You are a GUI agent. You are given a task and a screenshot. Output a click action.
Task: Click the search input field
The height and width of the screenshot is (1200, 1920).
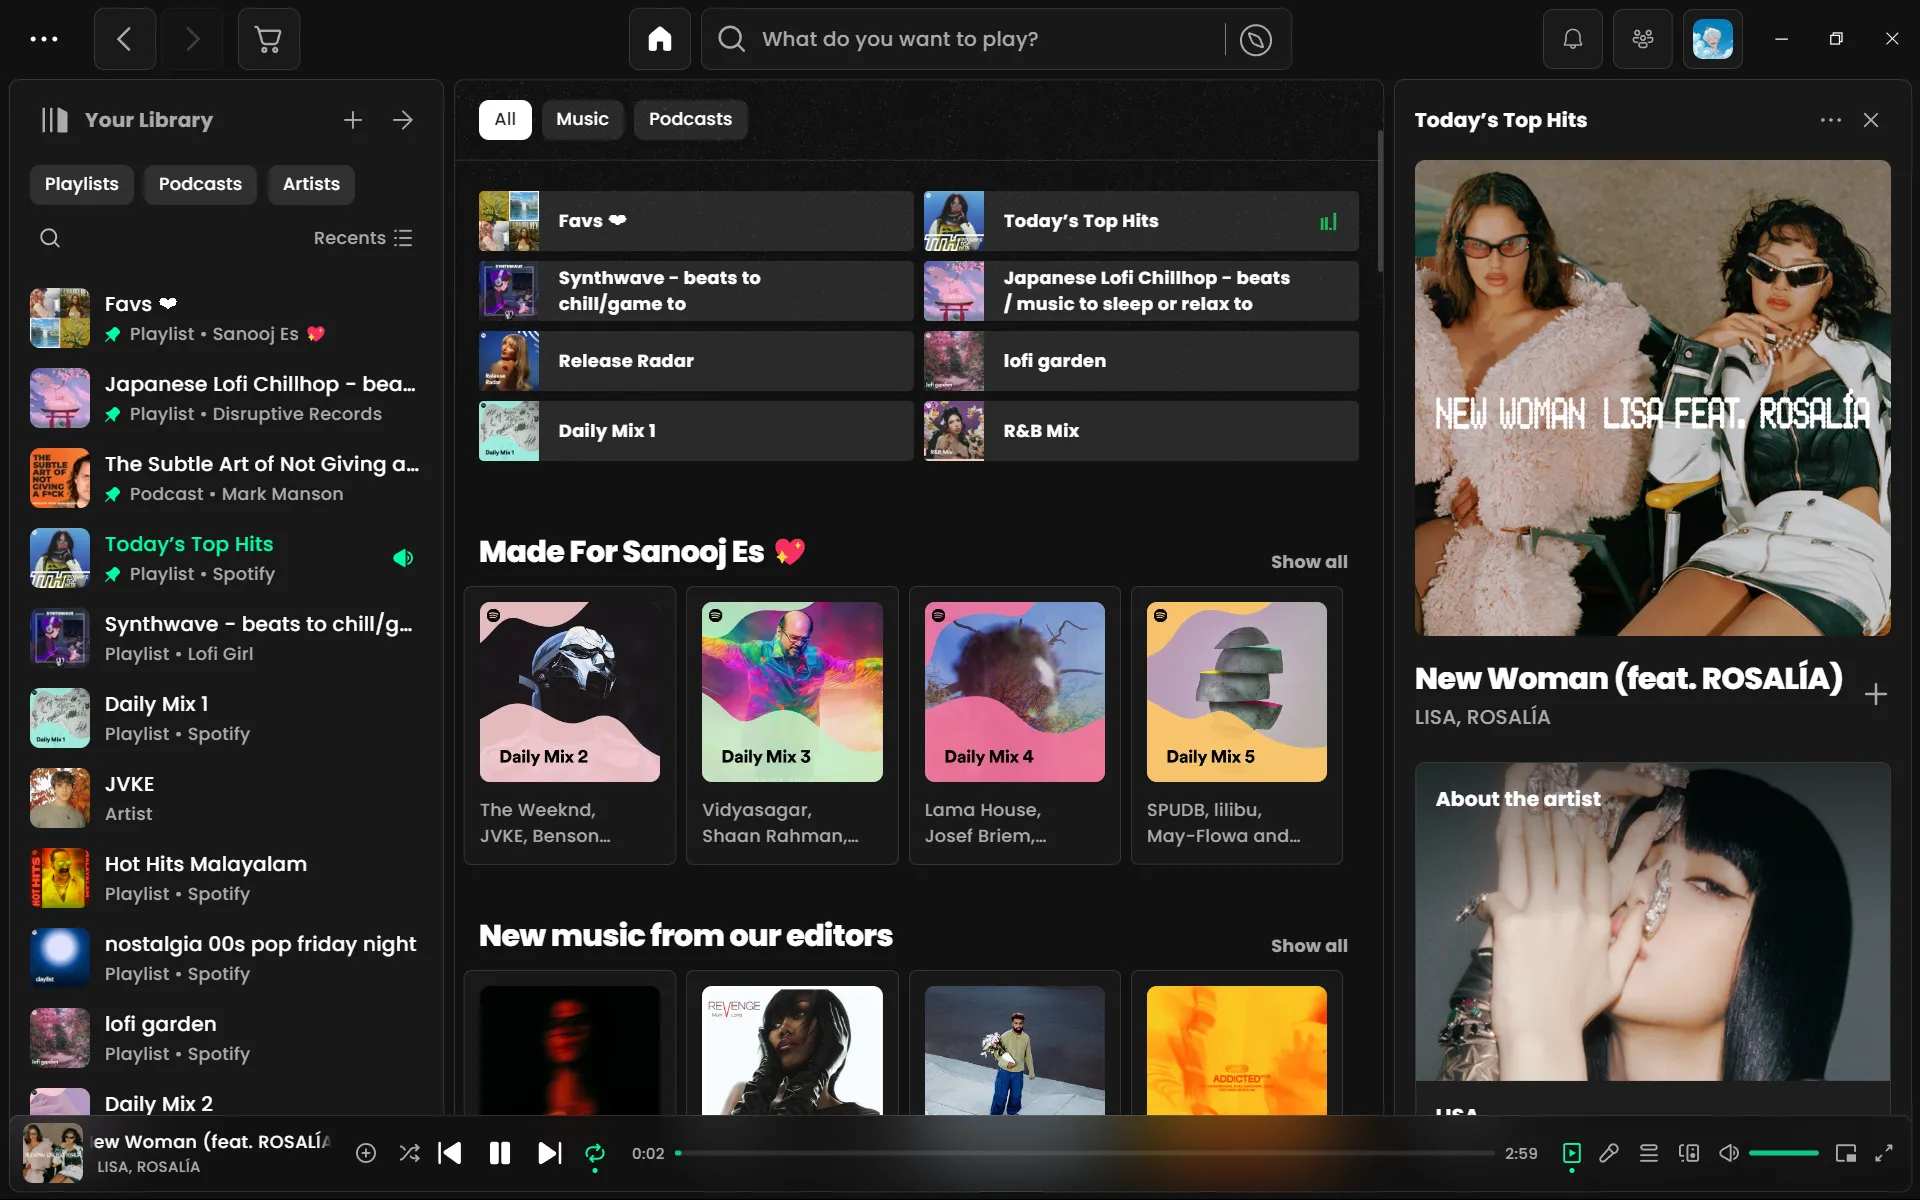click(959, 37)
